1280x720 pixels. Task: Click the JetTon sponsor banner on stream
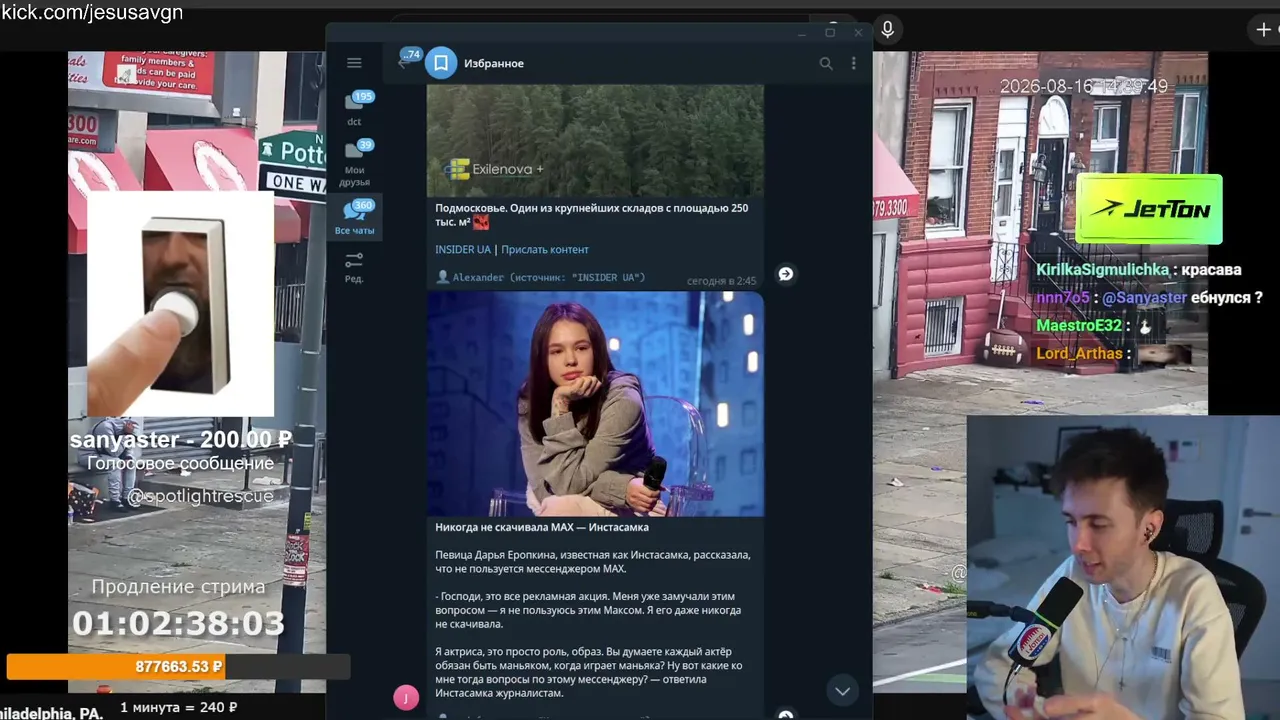pyautogui.click(x=1149, y=209)
